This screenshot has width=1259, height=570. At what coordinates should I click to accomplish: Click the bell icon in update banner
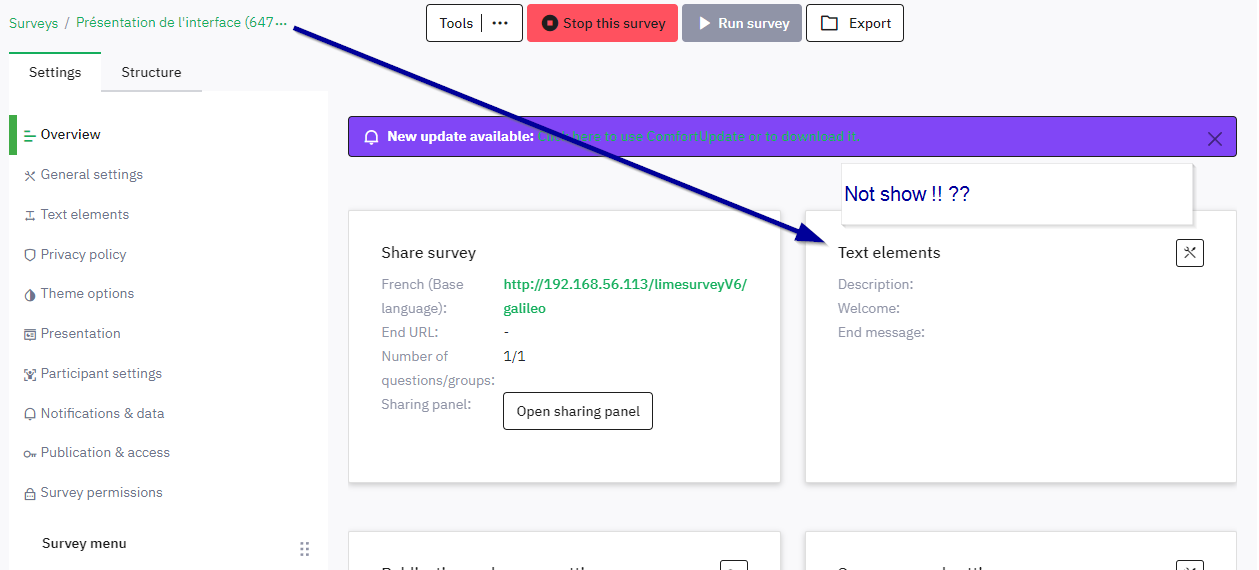[371, 137]
